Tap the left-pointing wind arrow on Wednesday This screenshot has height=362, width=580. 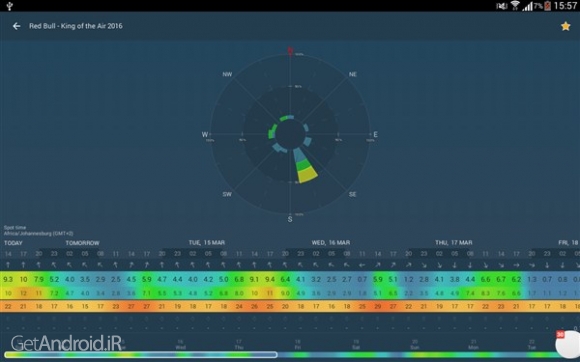point(362,265)
